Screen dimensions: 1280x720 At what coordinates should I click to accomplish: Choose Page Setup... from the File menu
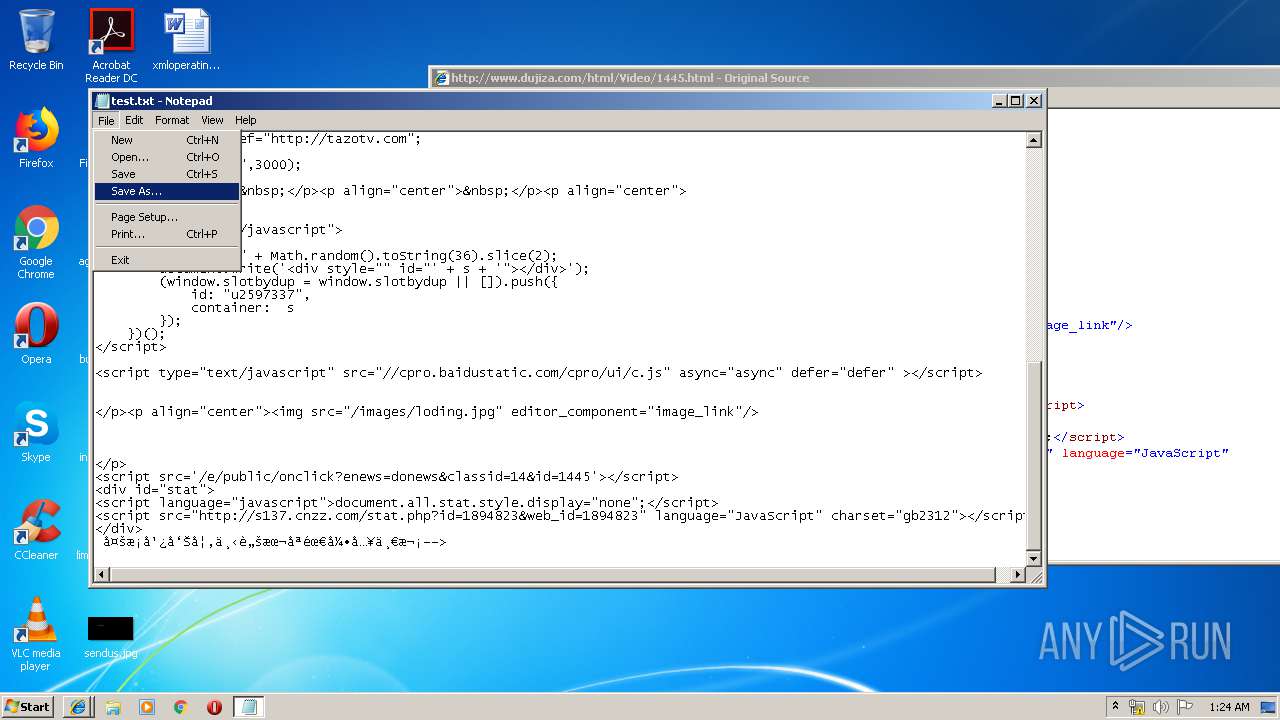tap(166, 217)
